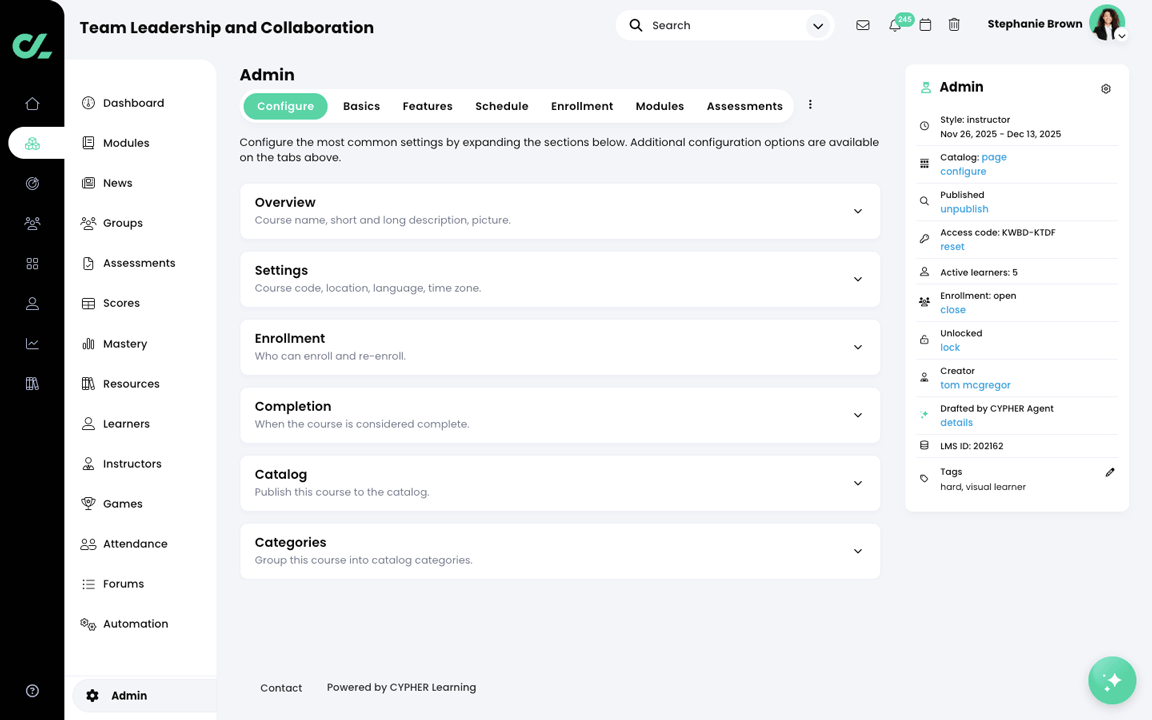The image size is (1152, 720).
Task: Switch to the Assessments tab
Action: (x=745, y=107)
